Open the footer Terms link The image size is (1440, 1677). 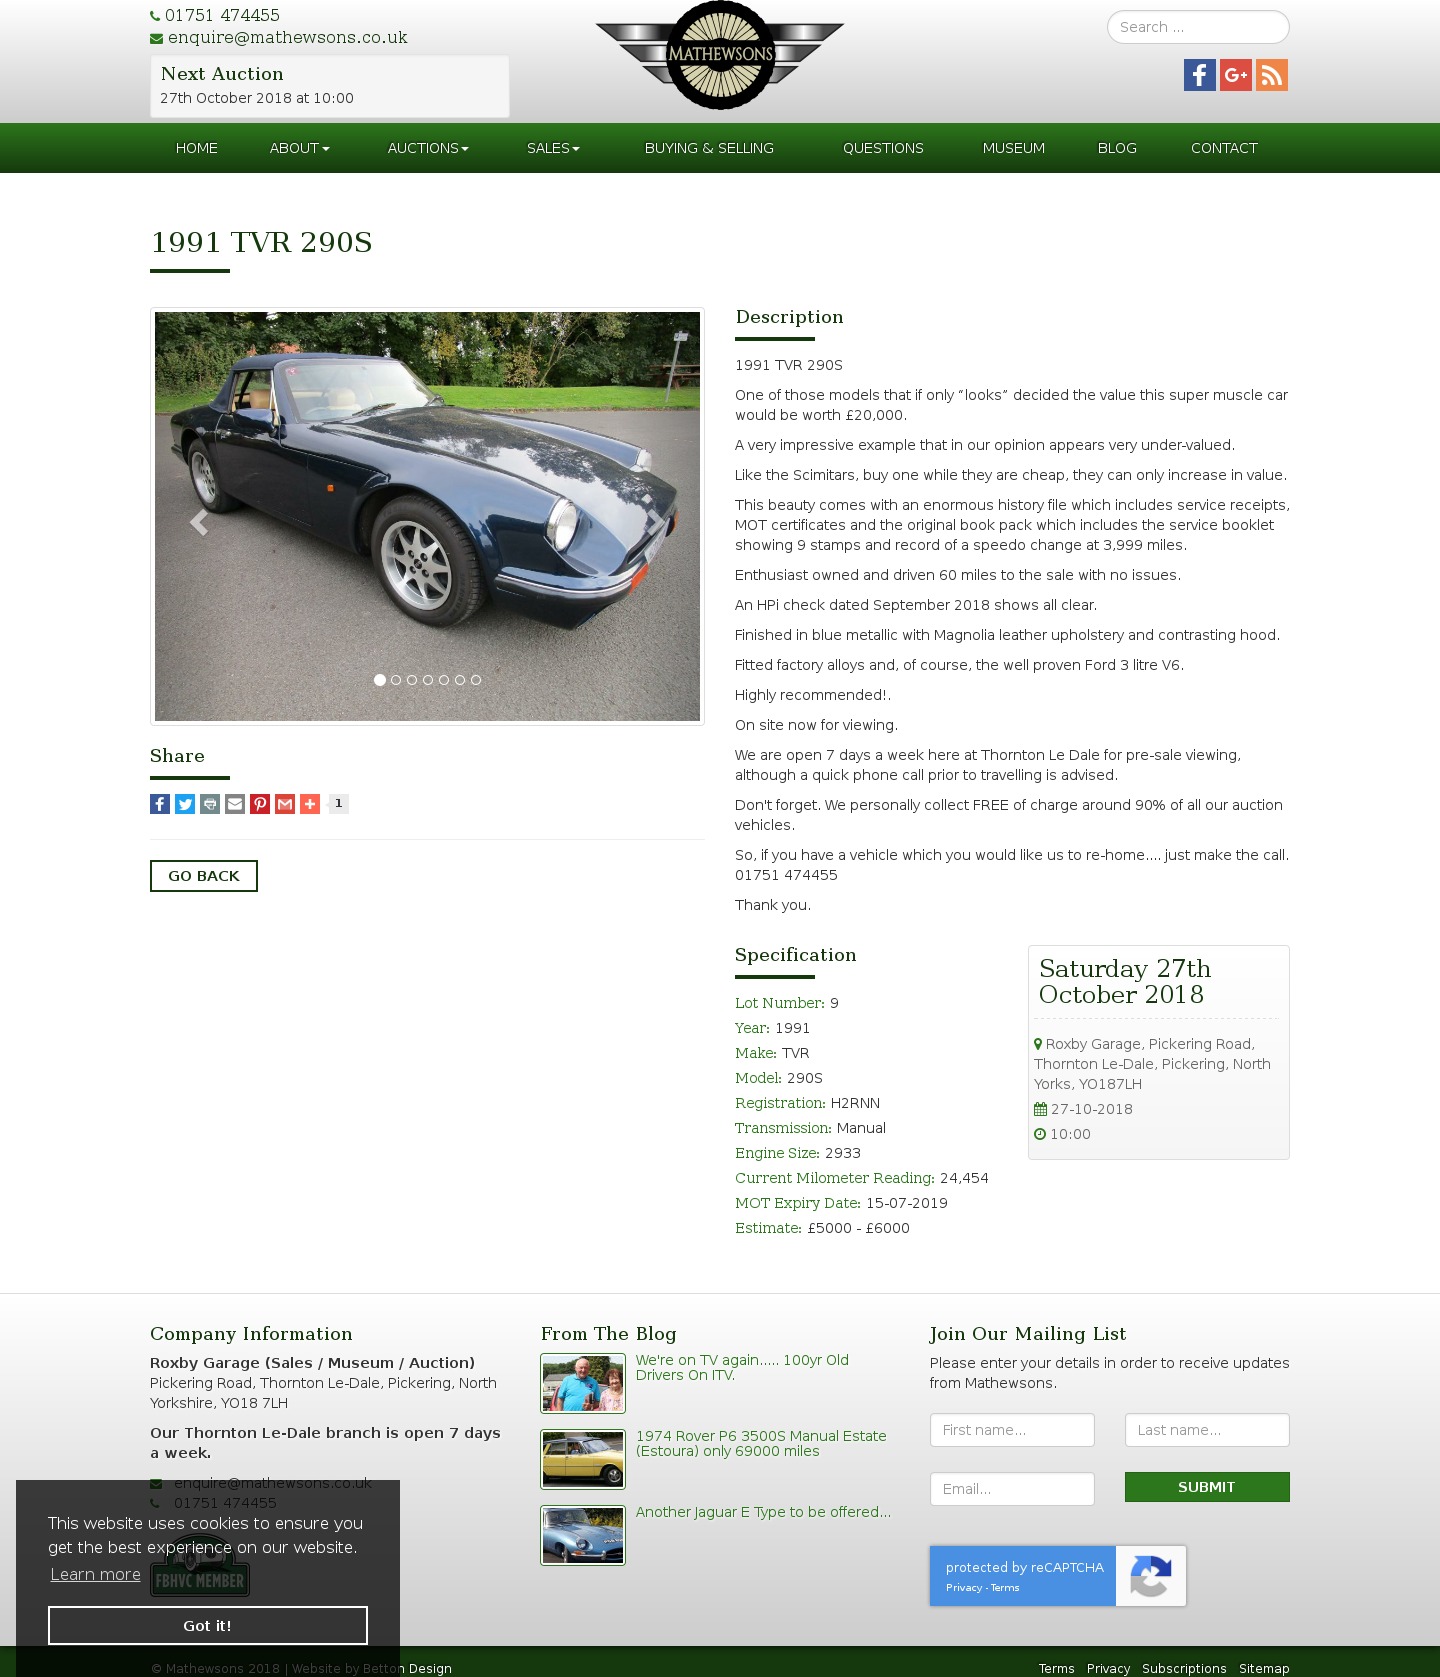(1056, 1669)
